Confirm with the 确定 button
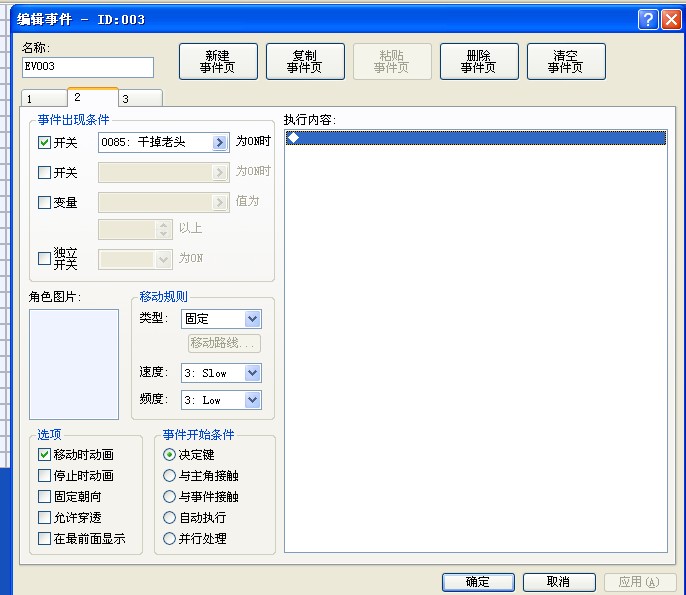Image resolution: width=686 pixels, height=595 pixels. click(478, 582)
